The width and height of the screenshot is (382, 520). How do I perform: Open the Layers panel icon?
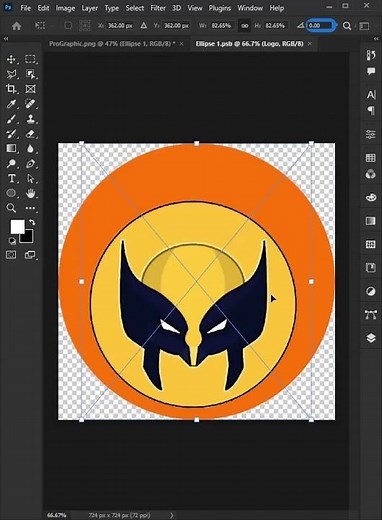click(371, 338)
